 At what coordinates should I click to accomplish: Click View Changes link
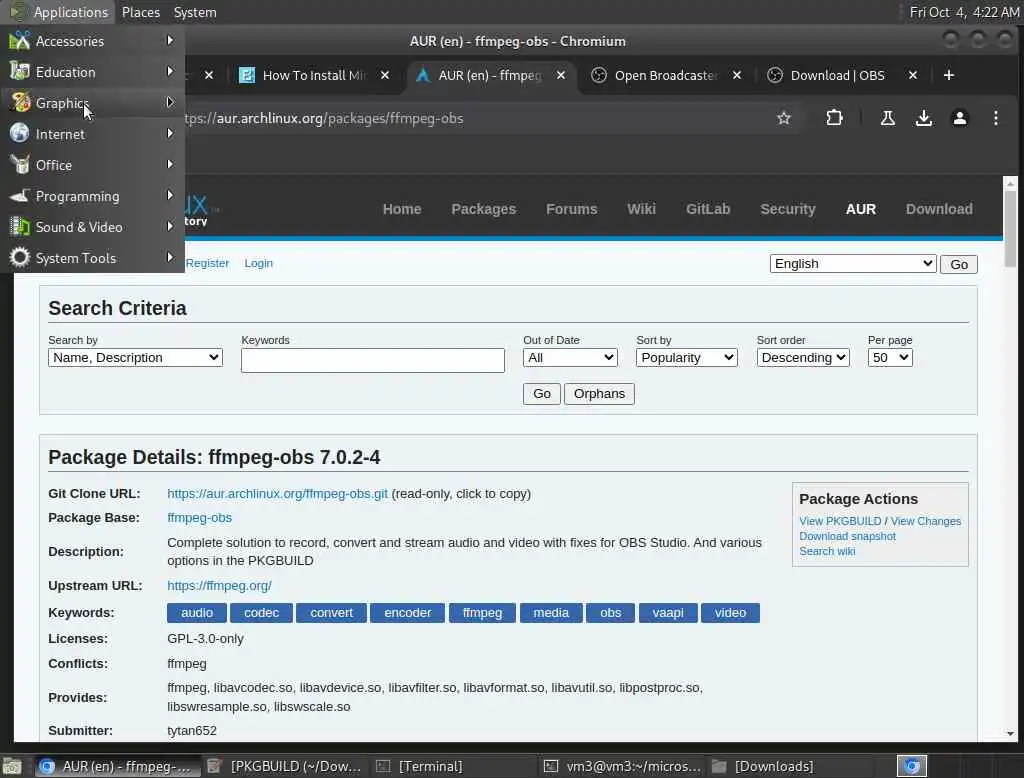(925, 521)
